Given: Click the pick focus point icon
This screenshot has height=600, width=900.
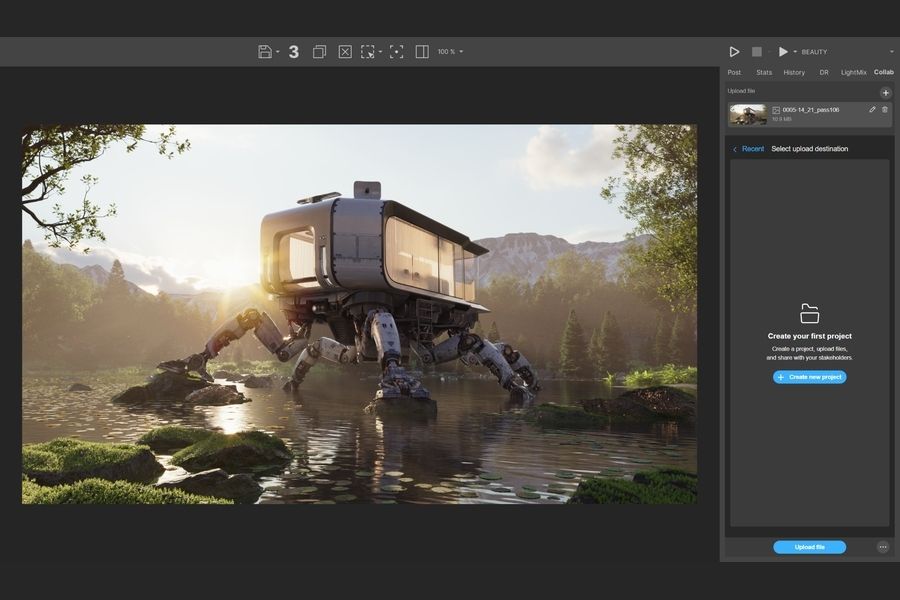Looking at the screenshot, I should pos(396,52).
